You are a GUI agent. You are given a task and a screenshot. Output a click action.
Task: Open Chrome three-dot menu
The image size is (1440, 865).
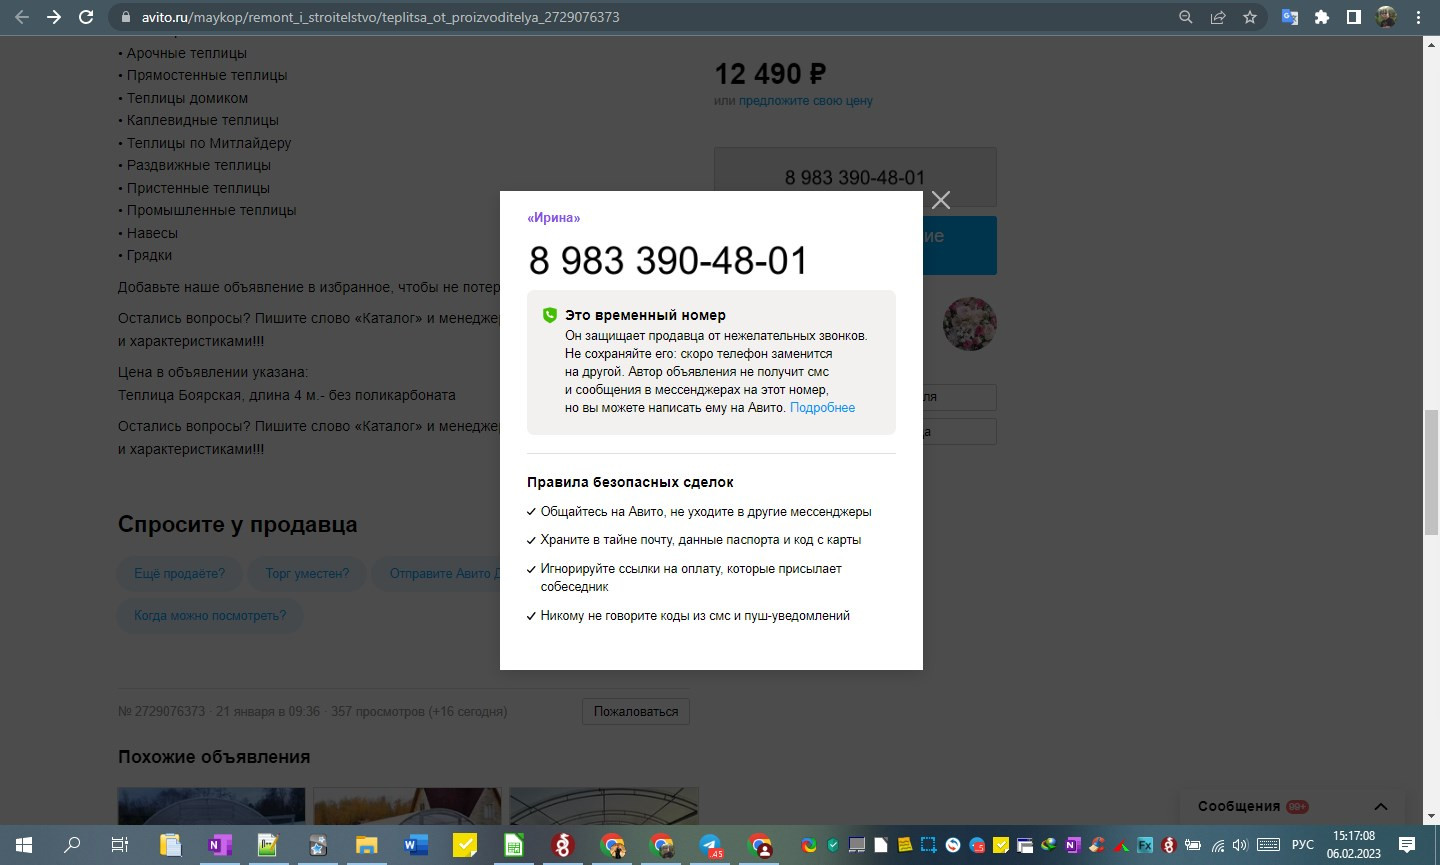pyautogui.click(x=1418, y=17)
